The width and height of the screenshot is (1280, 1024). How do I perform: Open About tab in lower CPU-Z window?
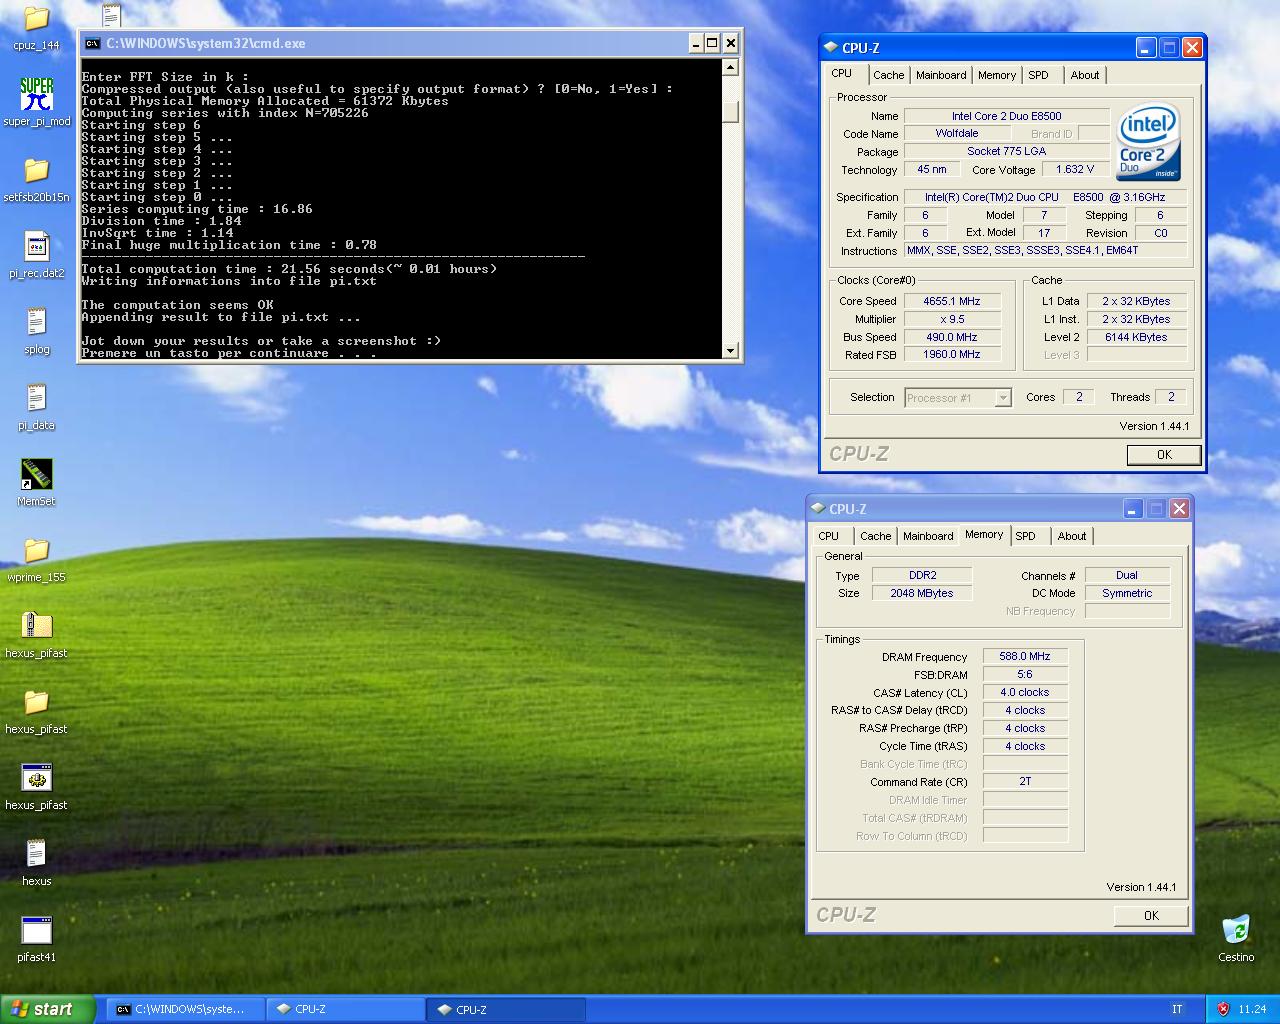pos(1072,536)
